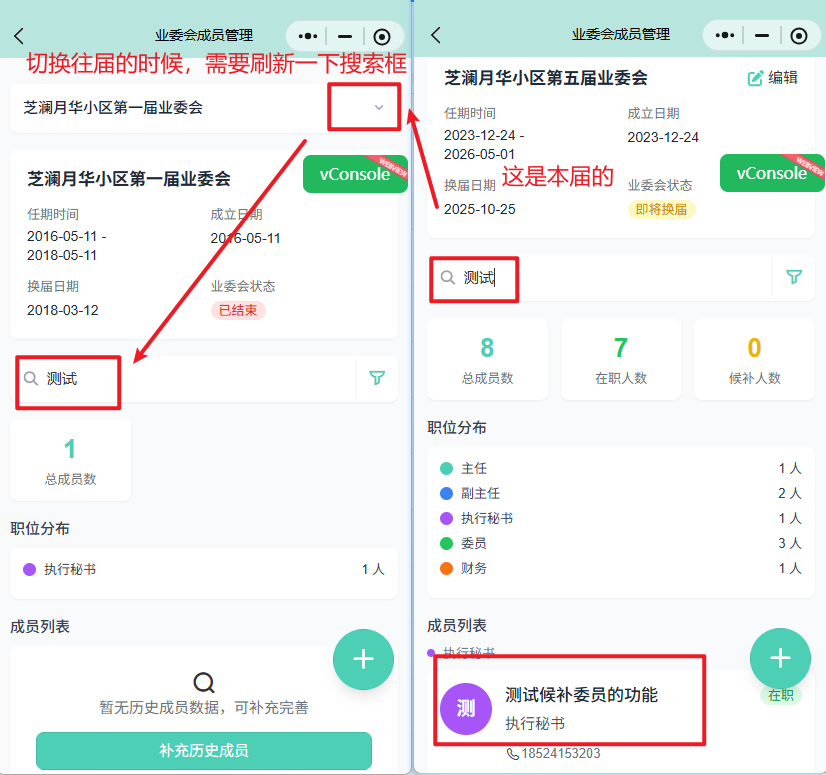This screenshot has width=826, height=775.
Task: Click the filter funnel icon in right panel
Action: [794, 277]
